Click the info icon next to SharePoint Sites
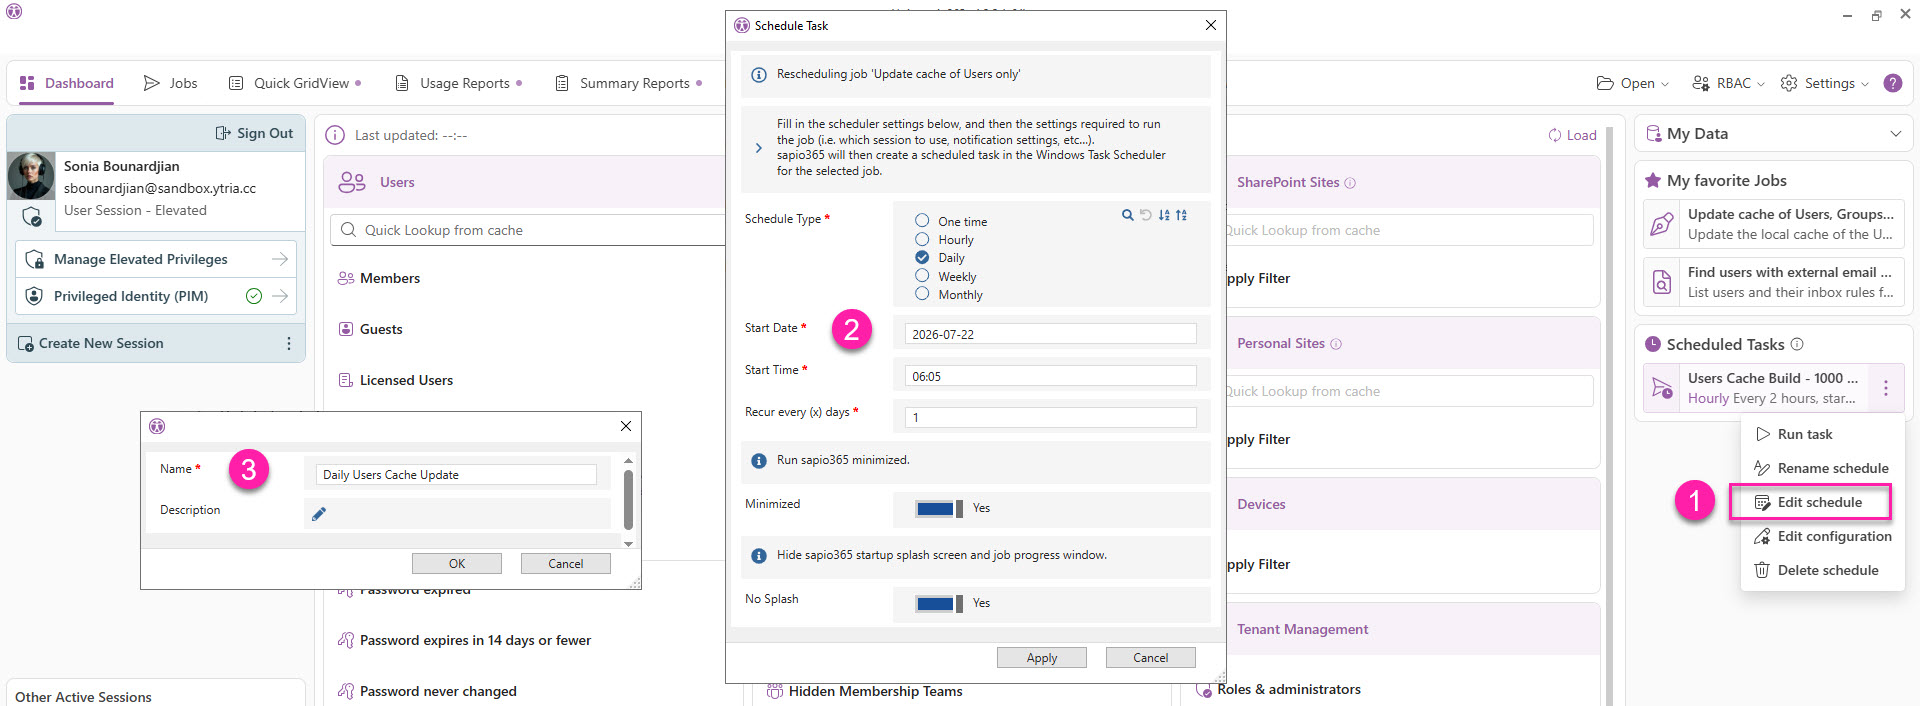 (x=1350, y=183)
